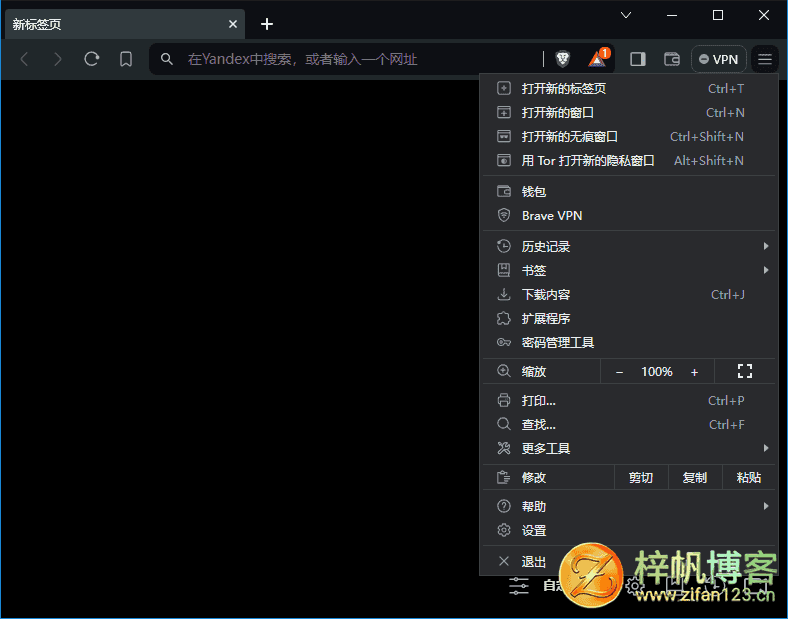Select Brave VPN menu entry
Viewport: 788px width, 619px height.
tap(629, 216)
